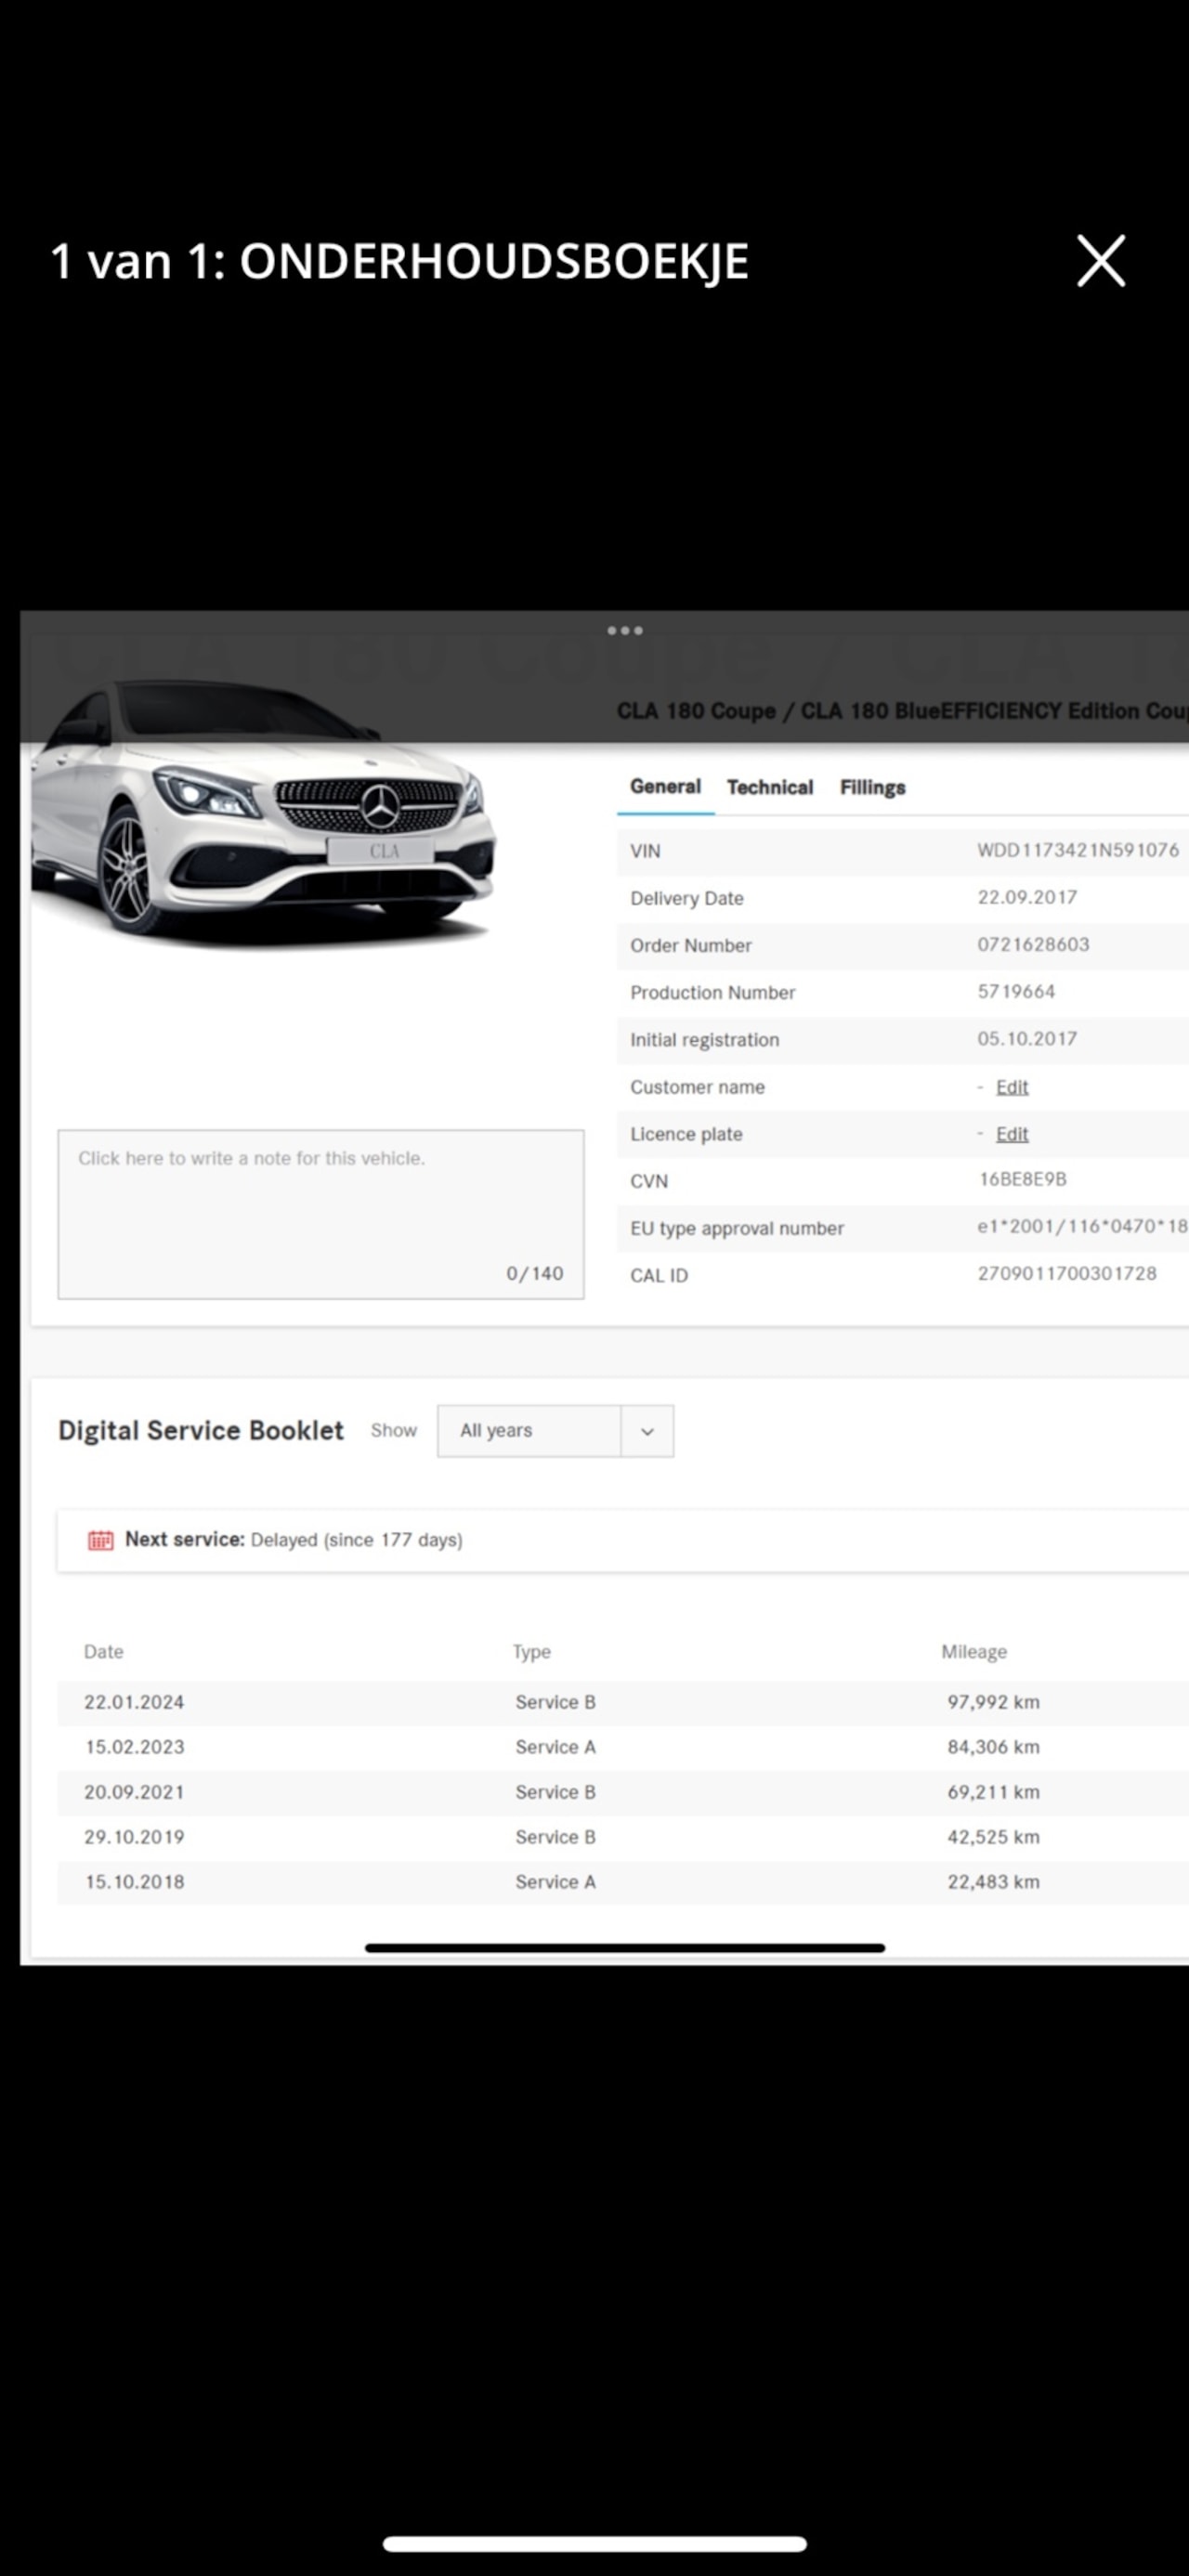Click the Date column header
Image resolution: width=1189 pixels, height=2576 pixels.
pyautogui.click(x=104, y=1652)
